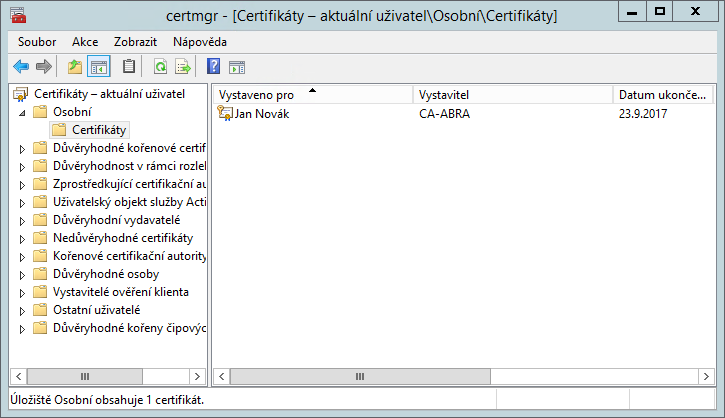Open the Zobrazit menu

point(135,42)
